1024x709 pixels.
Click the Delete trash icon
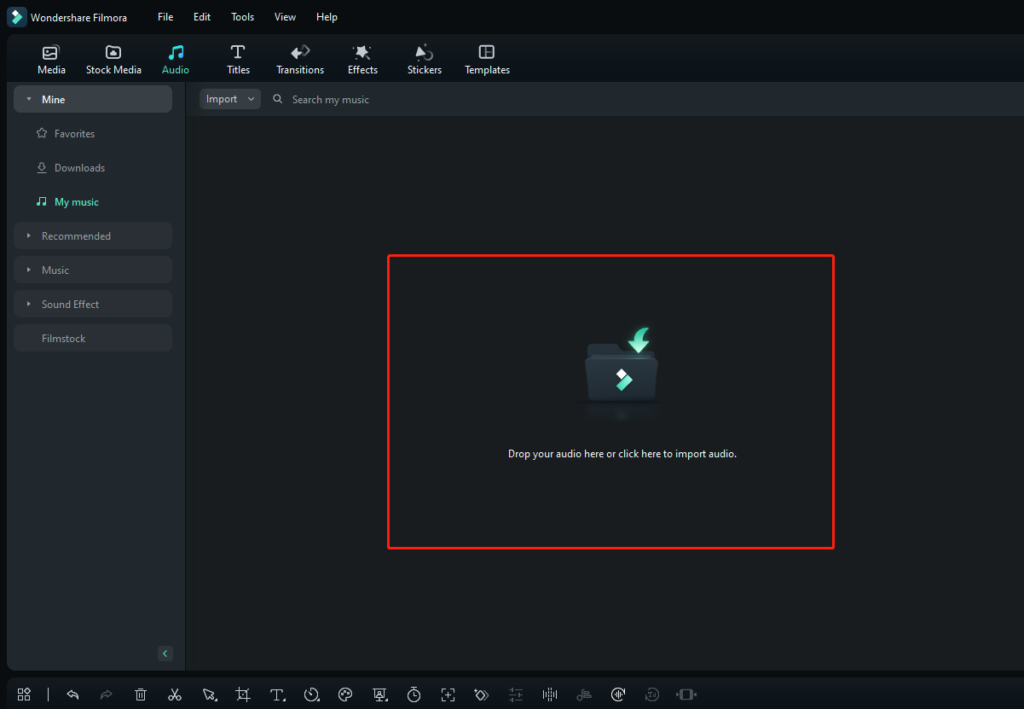(x=141, y=694)
